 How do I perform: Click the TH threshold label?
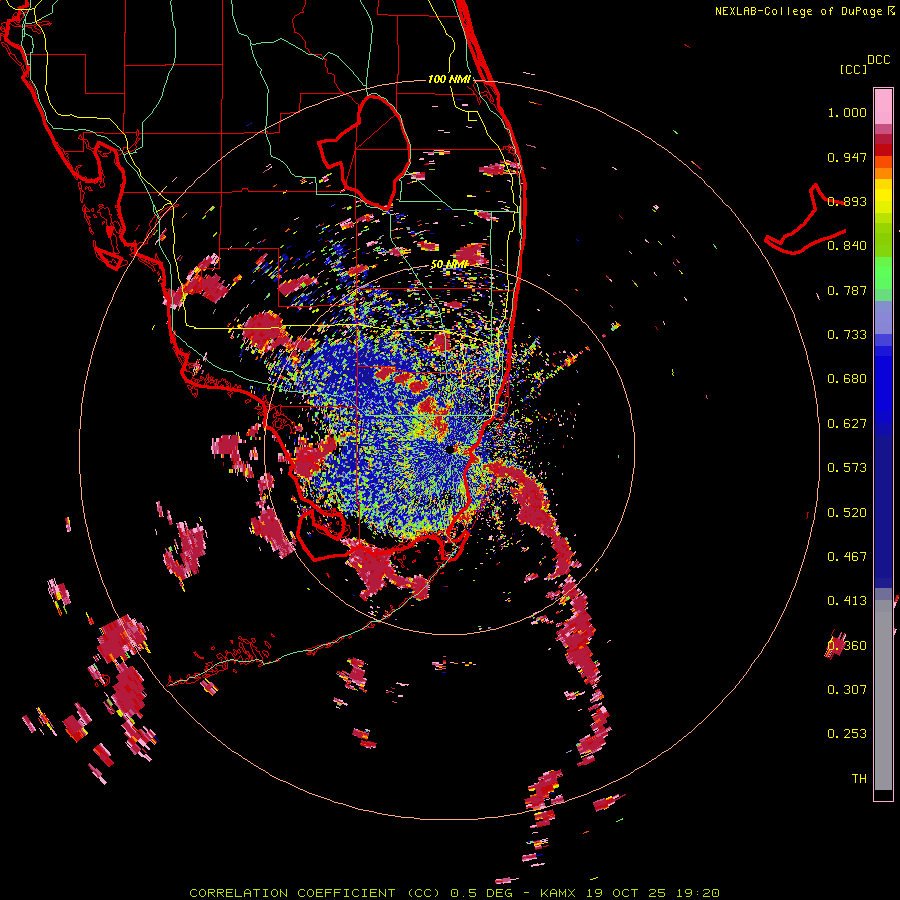859,779
